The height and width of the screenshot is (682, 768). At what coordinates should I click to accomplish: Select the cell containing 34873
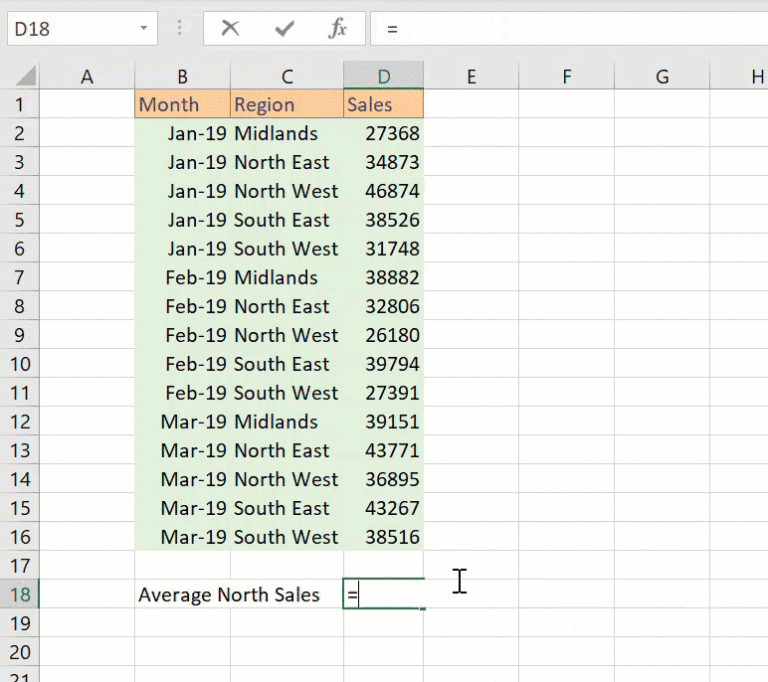(384, 162)
